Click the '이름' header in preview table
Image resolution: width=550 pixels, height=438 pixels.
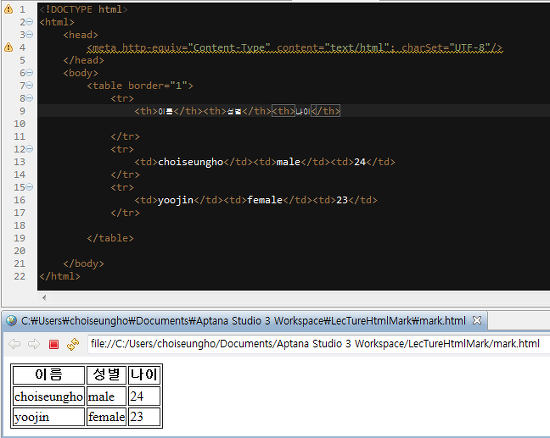click(49, 375)
